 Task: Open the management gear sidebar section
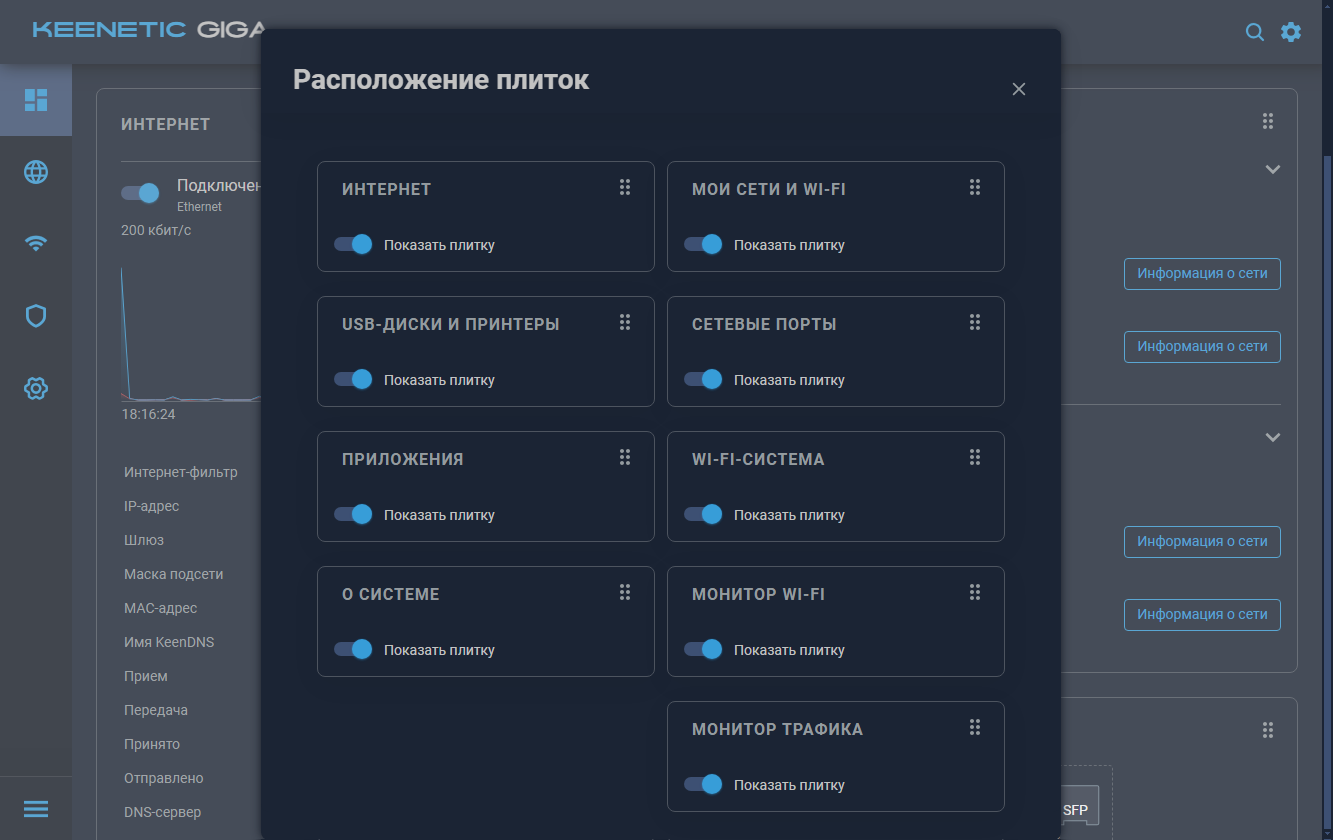pyautogui.click(x=36, y=388)
